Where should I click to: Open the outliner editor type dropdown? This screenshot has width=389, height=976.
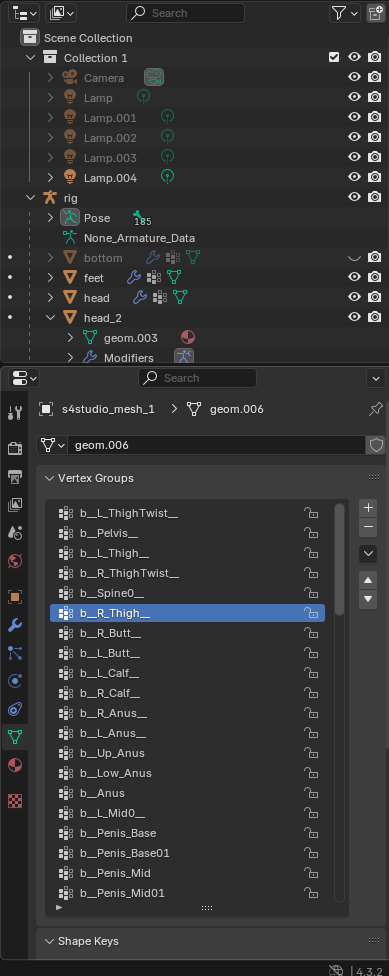point(25,13)
